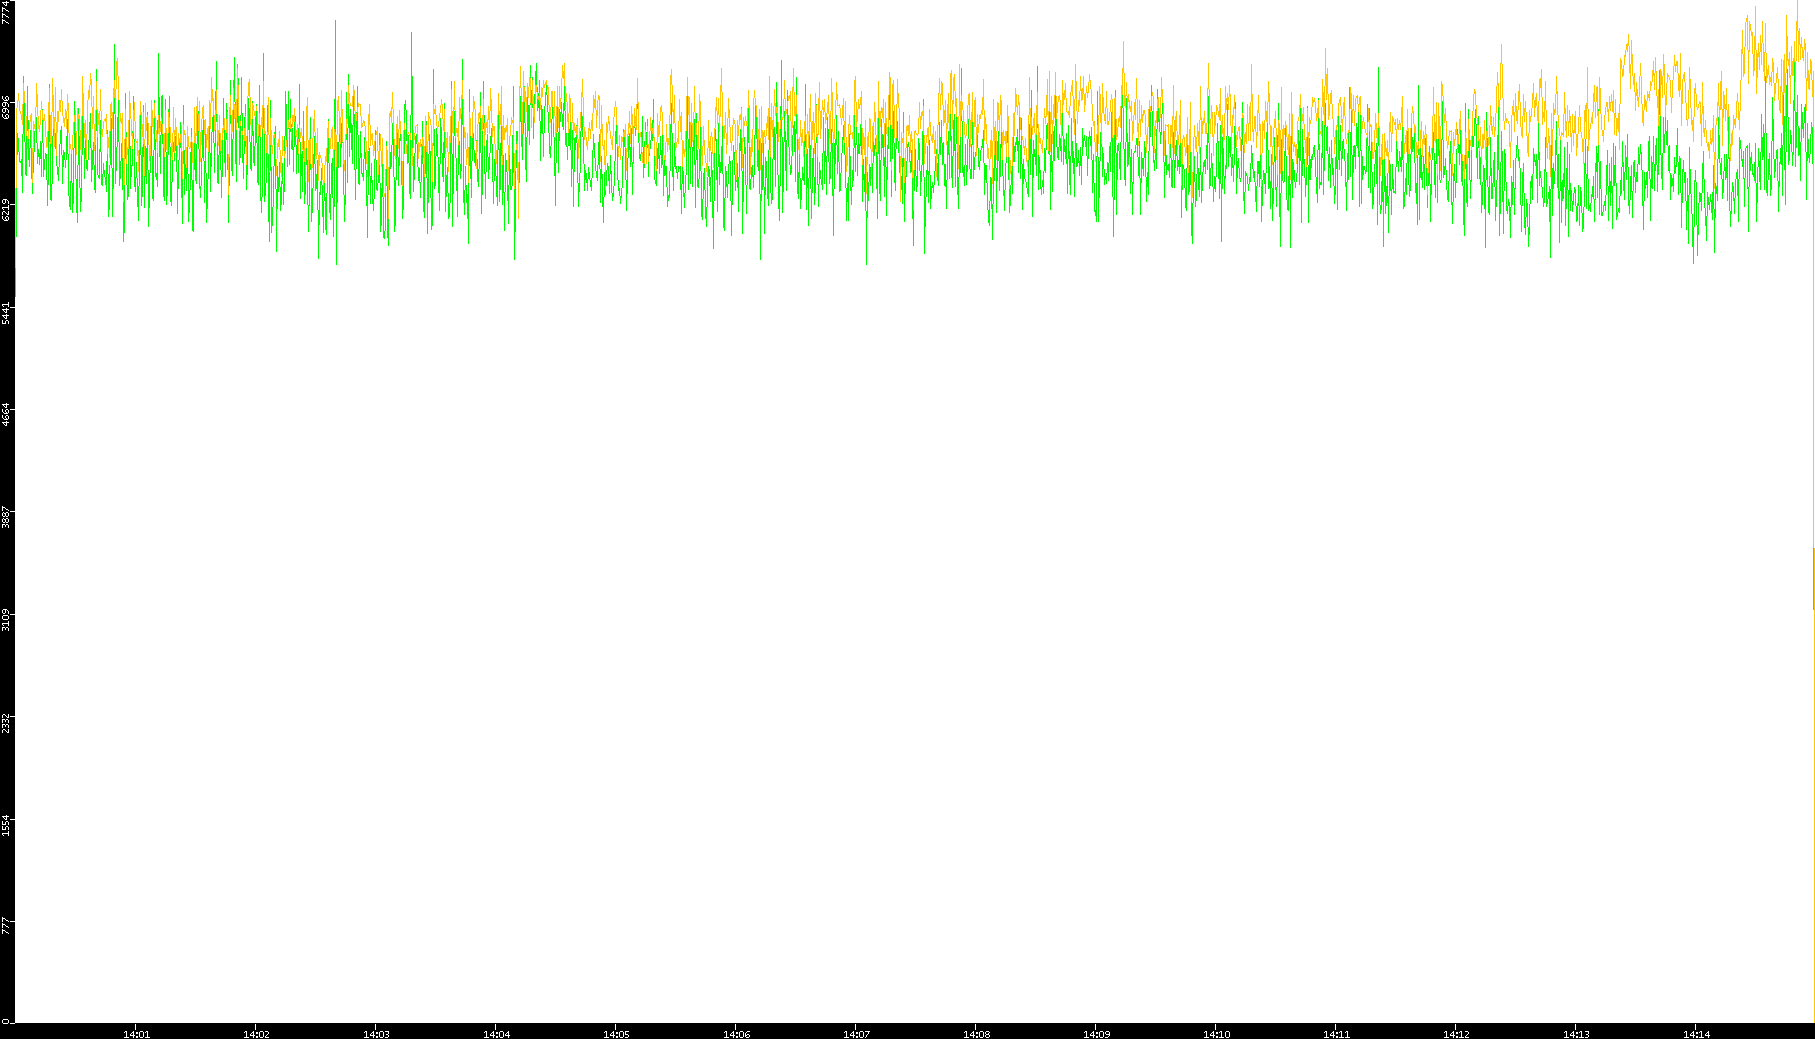Select the 777 vertical axis label
This screenshot has height=1039, width=1815.
[x=7, y=924]
